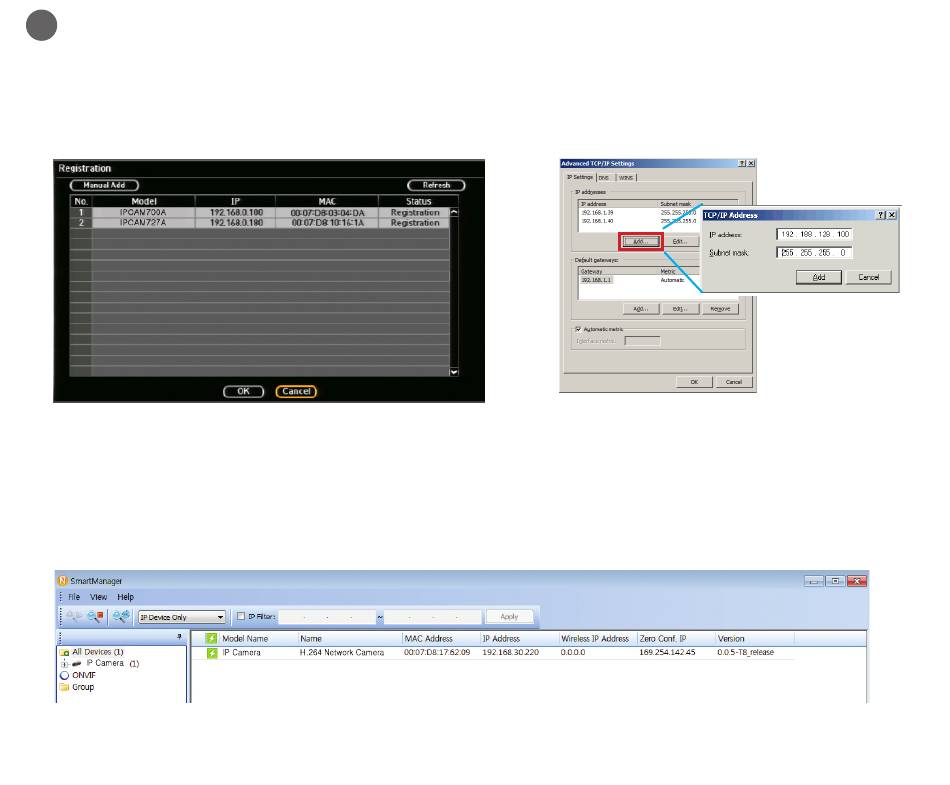Close the TCP/IP Address dialog

pos(892,215)
